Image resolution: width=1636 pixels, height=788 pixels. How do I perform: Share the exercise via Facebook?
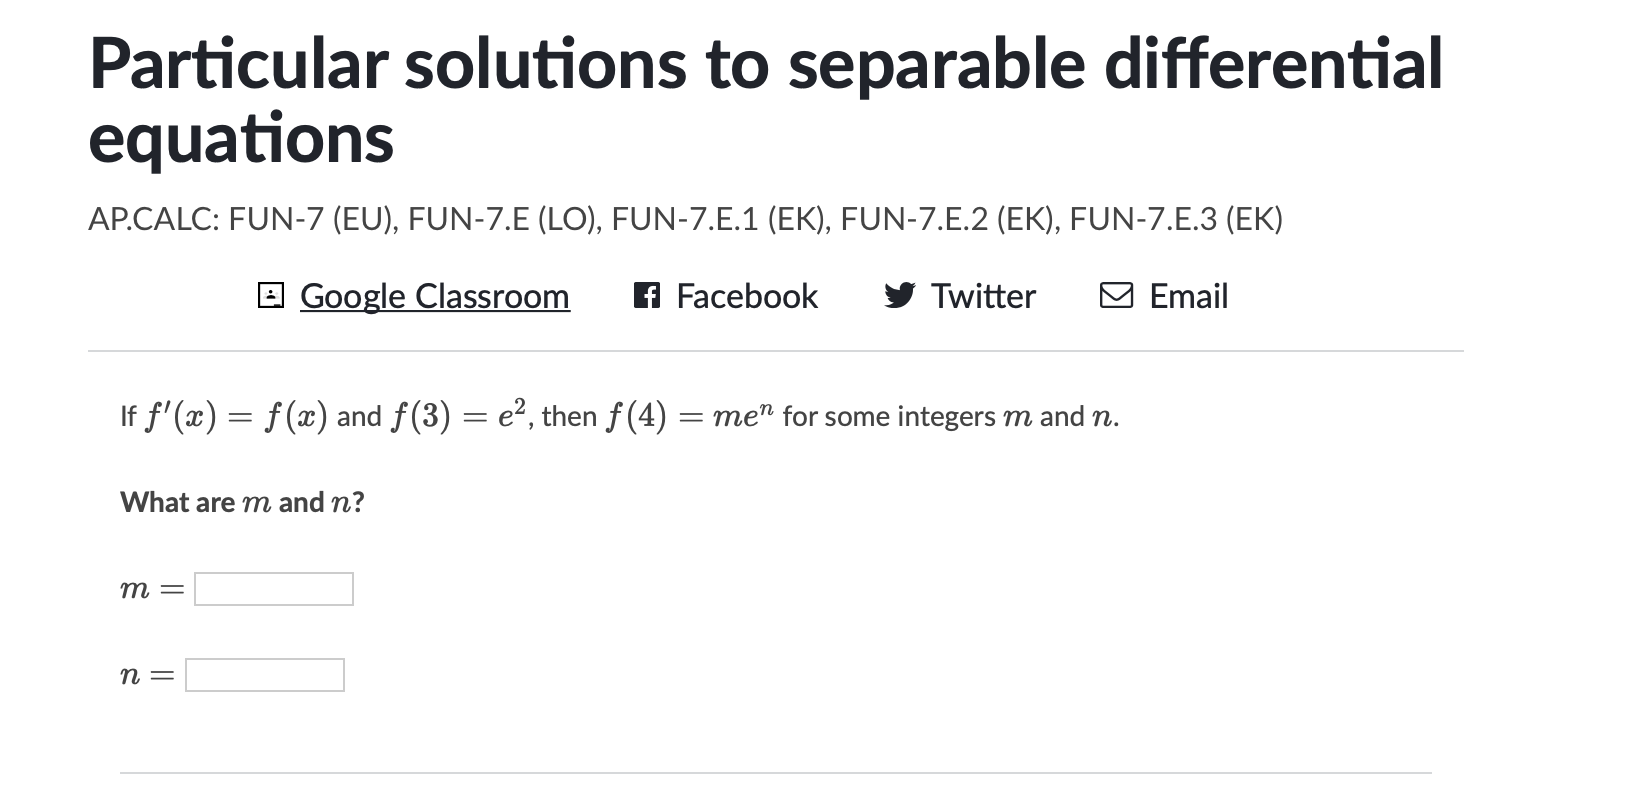click(x=747, y=295)
